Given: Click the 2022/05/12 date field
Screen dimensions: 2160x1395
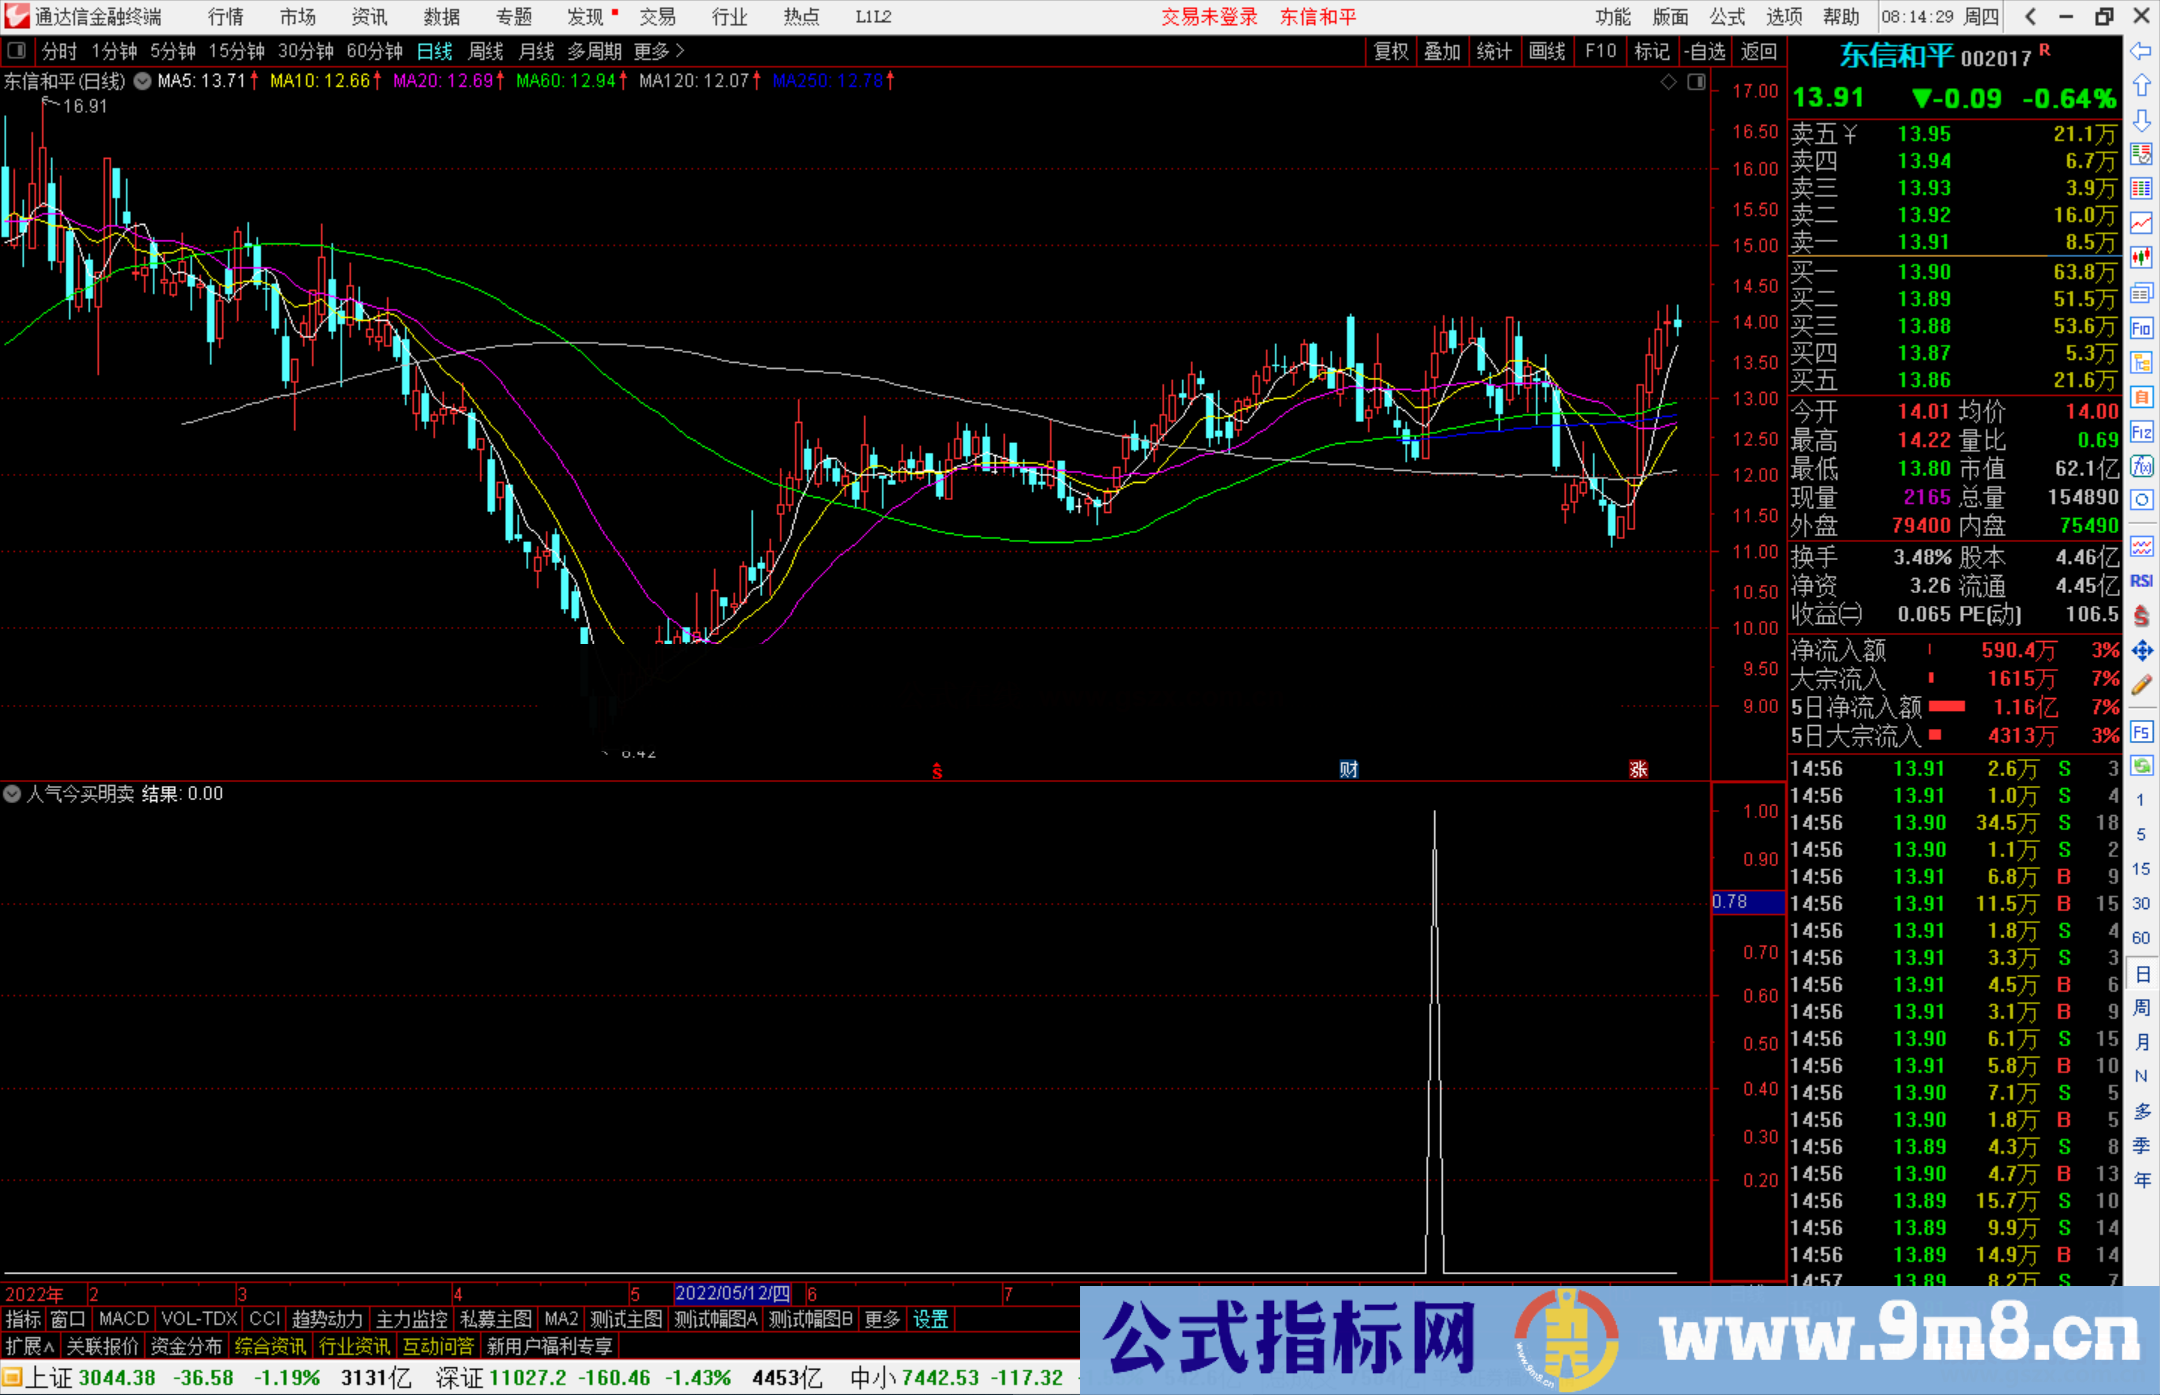Looking at the screenshot, I should click(732, 1293).
